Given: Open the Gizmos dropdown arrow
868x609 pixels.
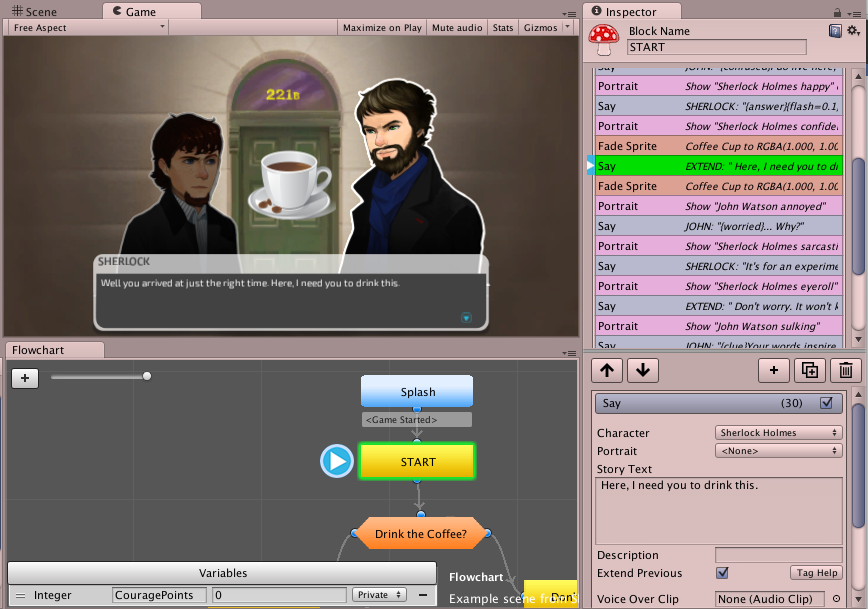Looking at the screenshot, I should [567, 27].
